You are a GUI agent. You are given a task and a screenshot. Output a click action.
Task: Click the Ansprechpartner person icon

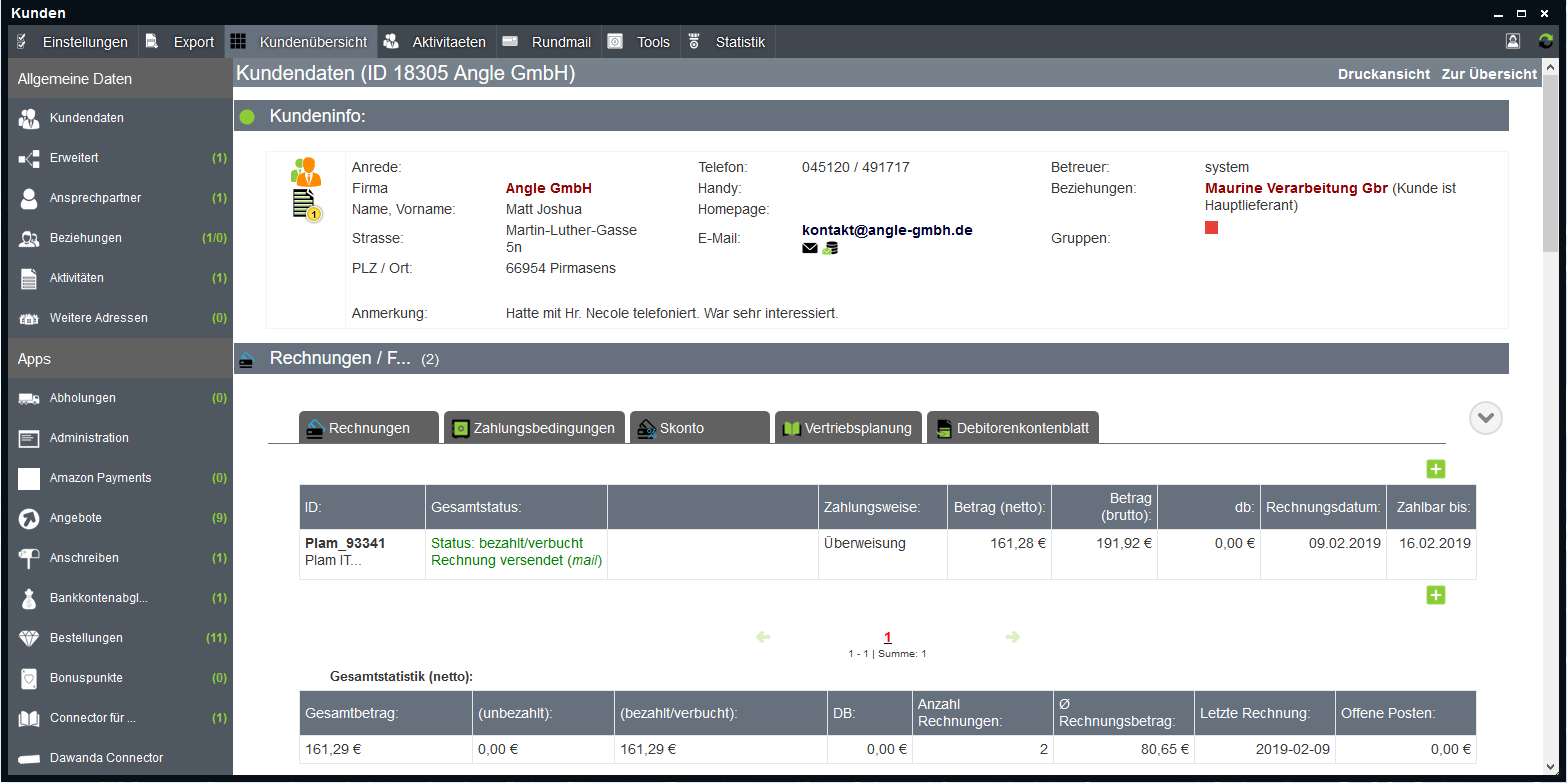pyautogui.click(x=29, y=198)
